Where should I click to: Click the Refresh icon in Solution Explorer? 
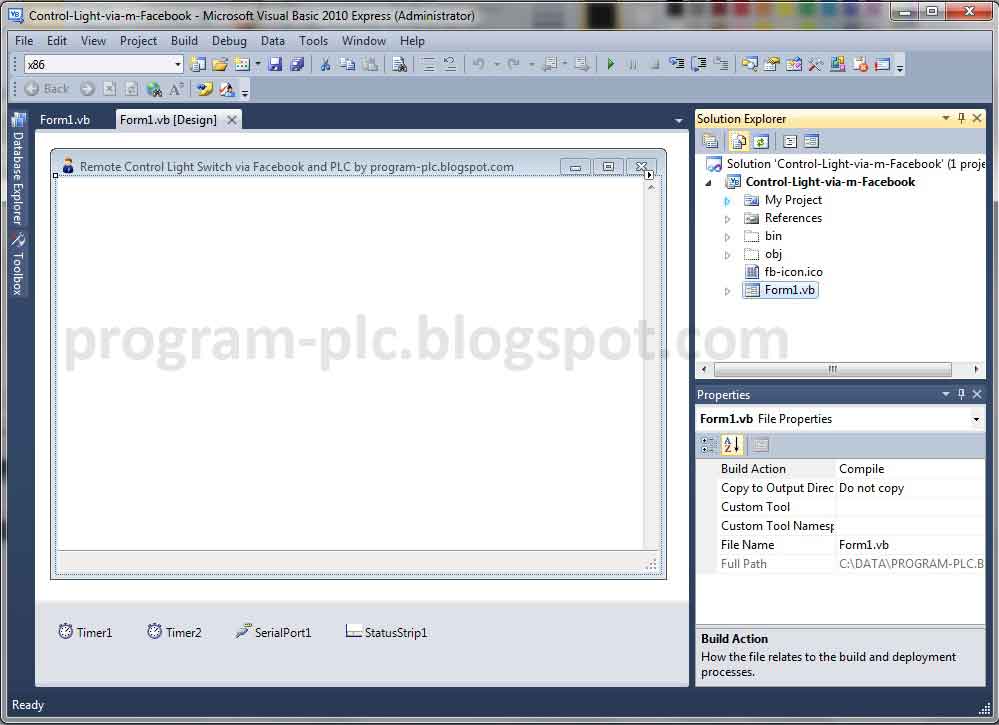pos(761,141)
